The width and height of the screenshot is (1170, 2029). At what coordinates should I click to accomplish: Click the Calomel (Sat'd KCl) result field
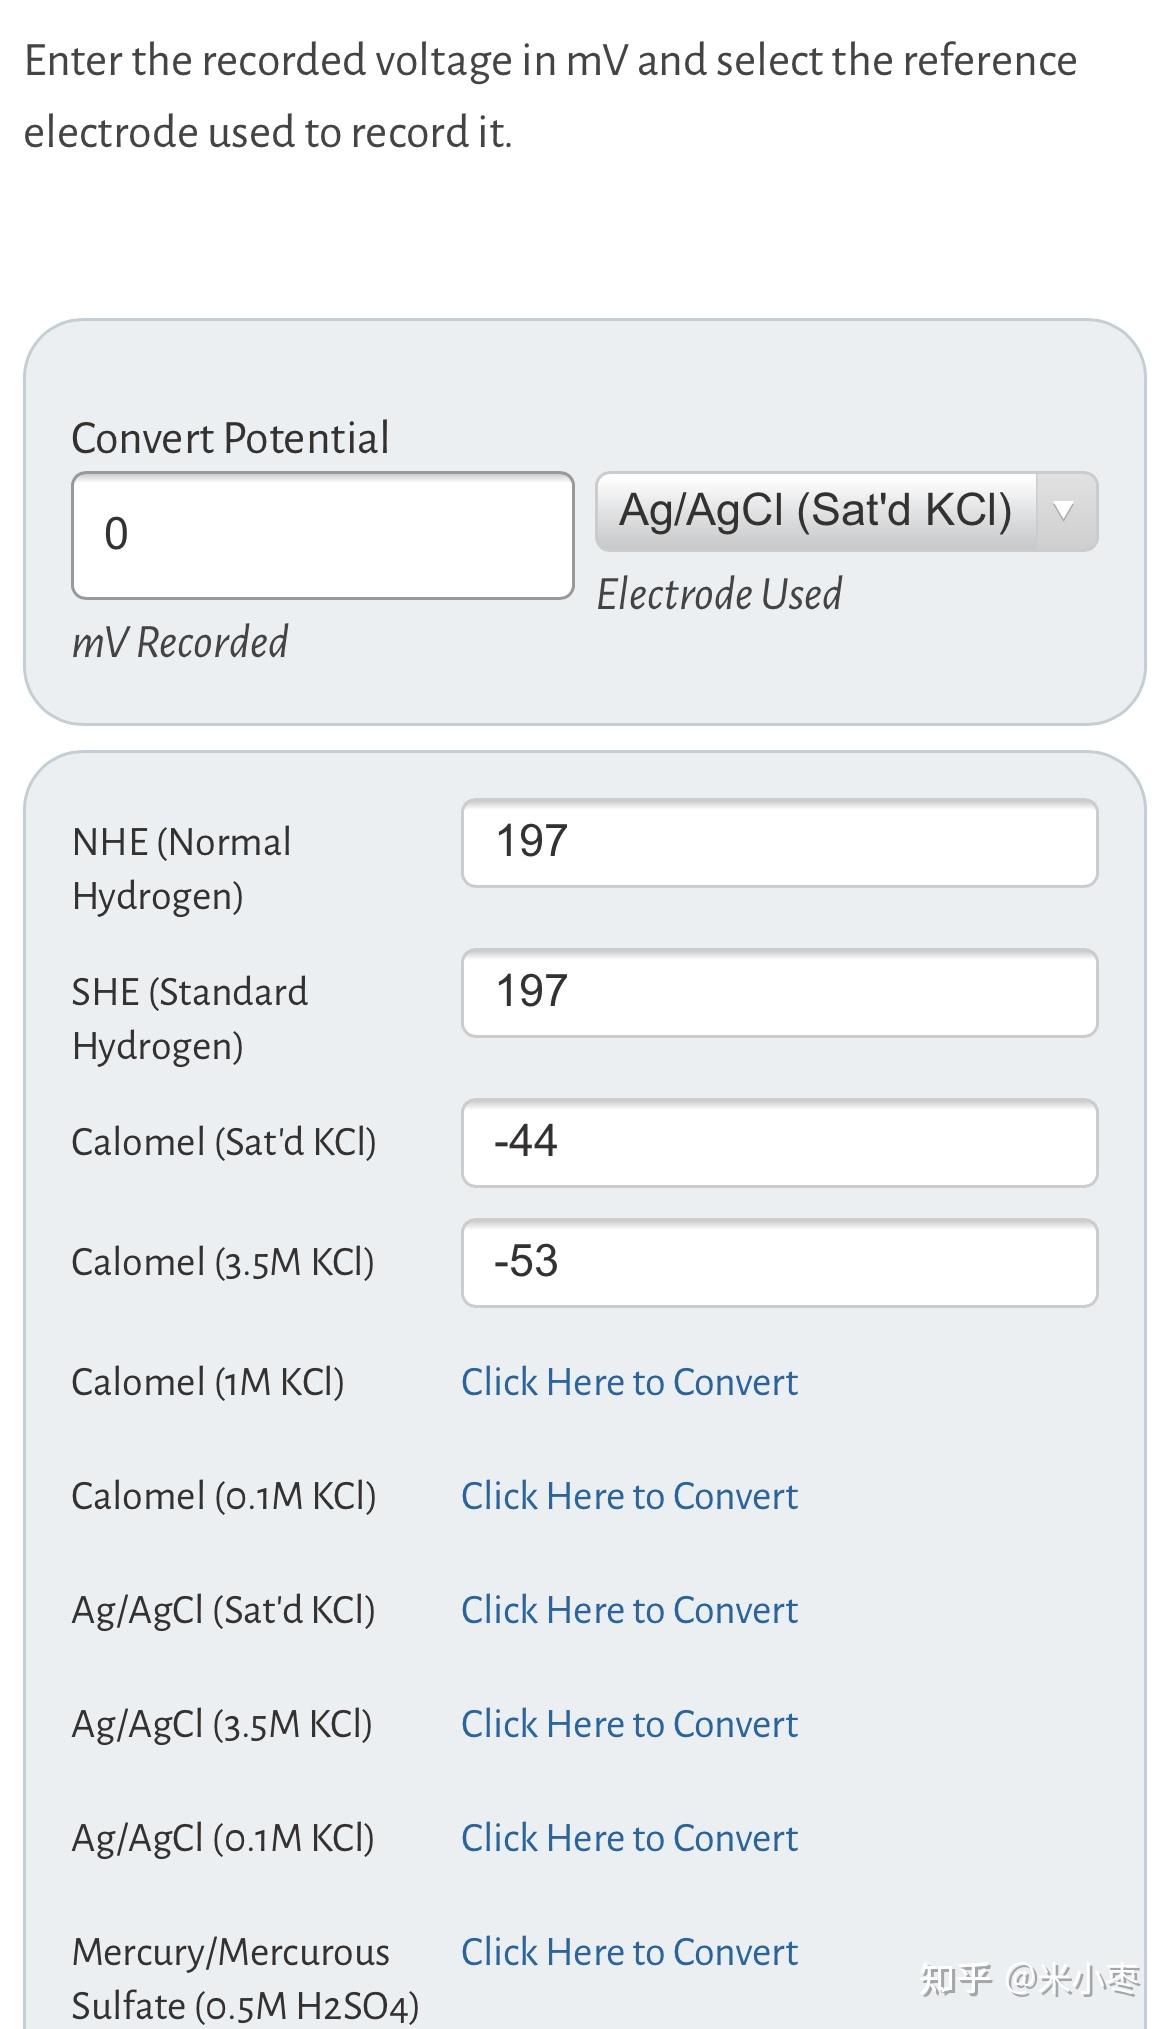pyautogui.click(x=779, y=1142)
